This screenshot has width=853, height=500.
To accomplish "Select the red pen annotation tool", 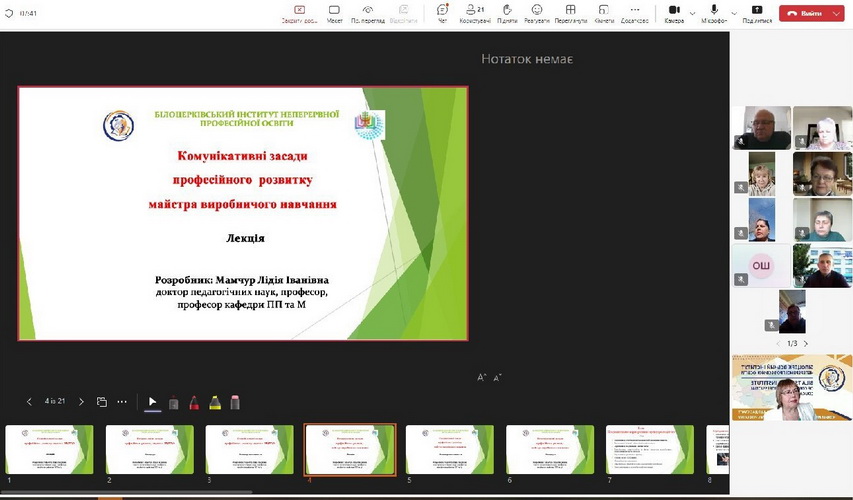I will click(x=194, y=402).
